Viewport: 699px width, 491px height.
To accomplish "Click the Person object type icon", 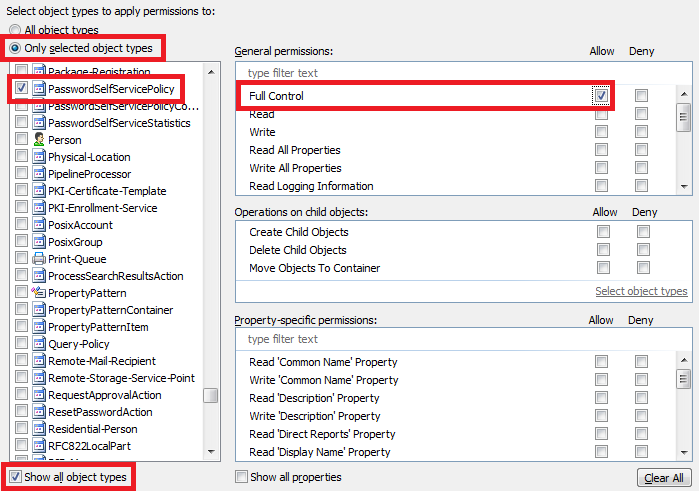I will click(39, 140).
